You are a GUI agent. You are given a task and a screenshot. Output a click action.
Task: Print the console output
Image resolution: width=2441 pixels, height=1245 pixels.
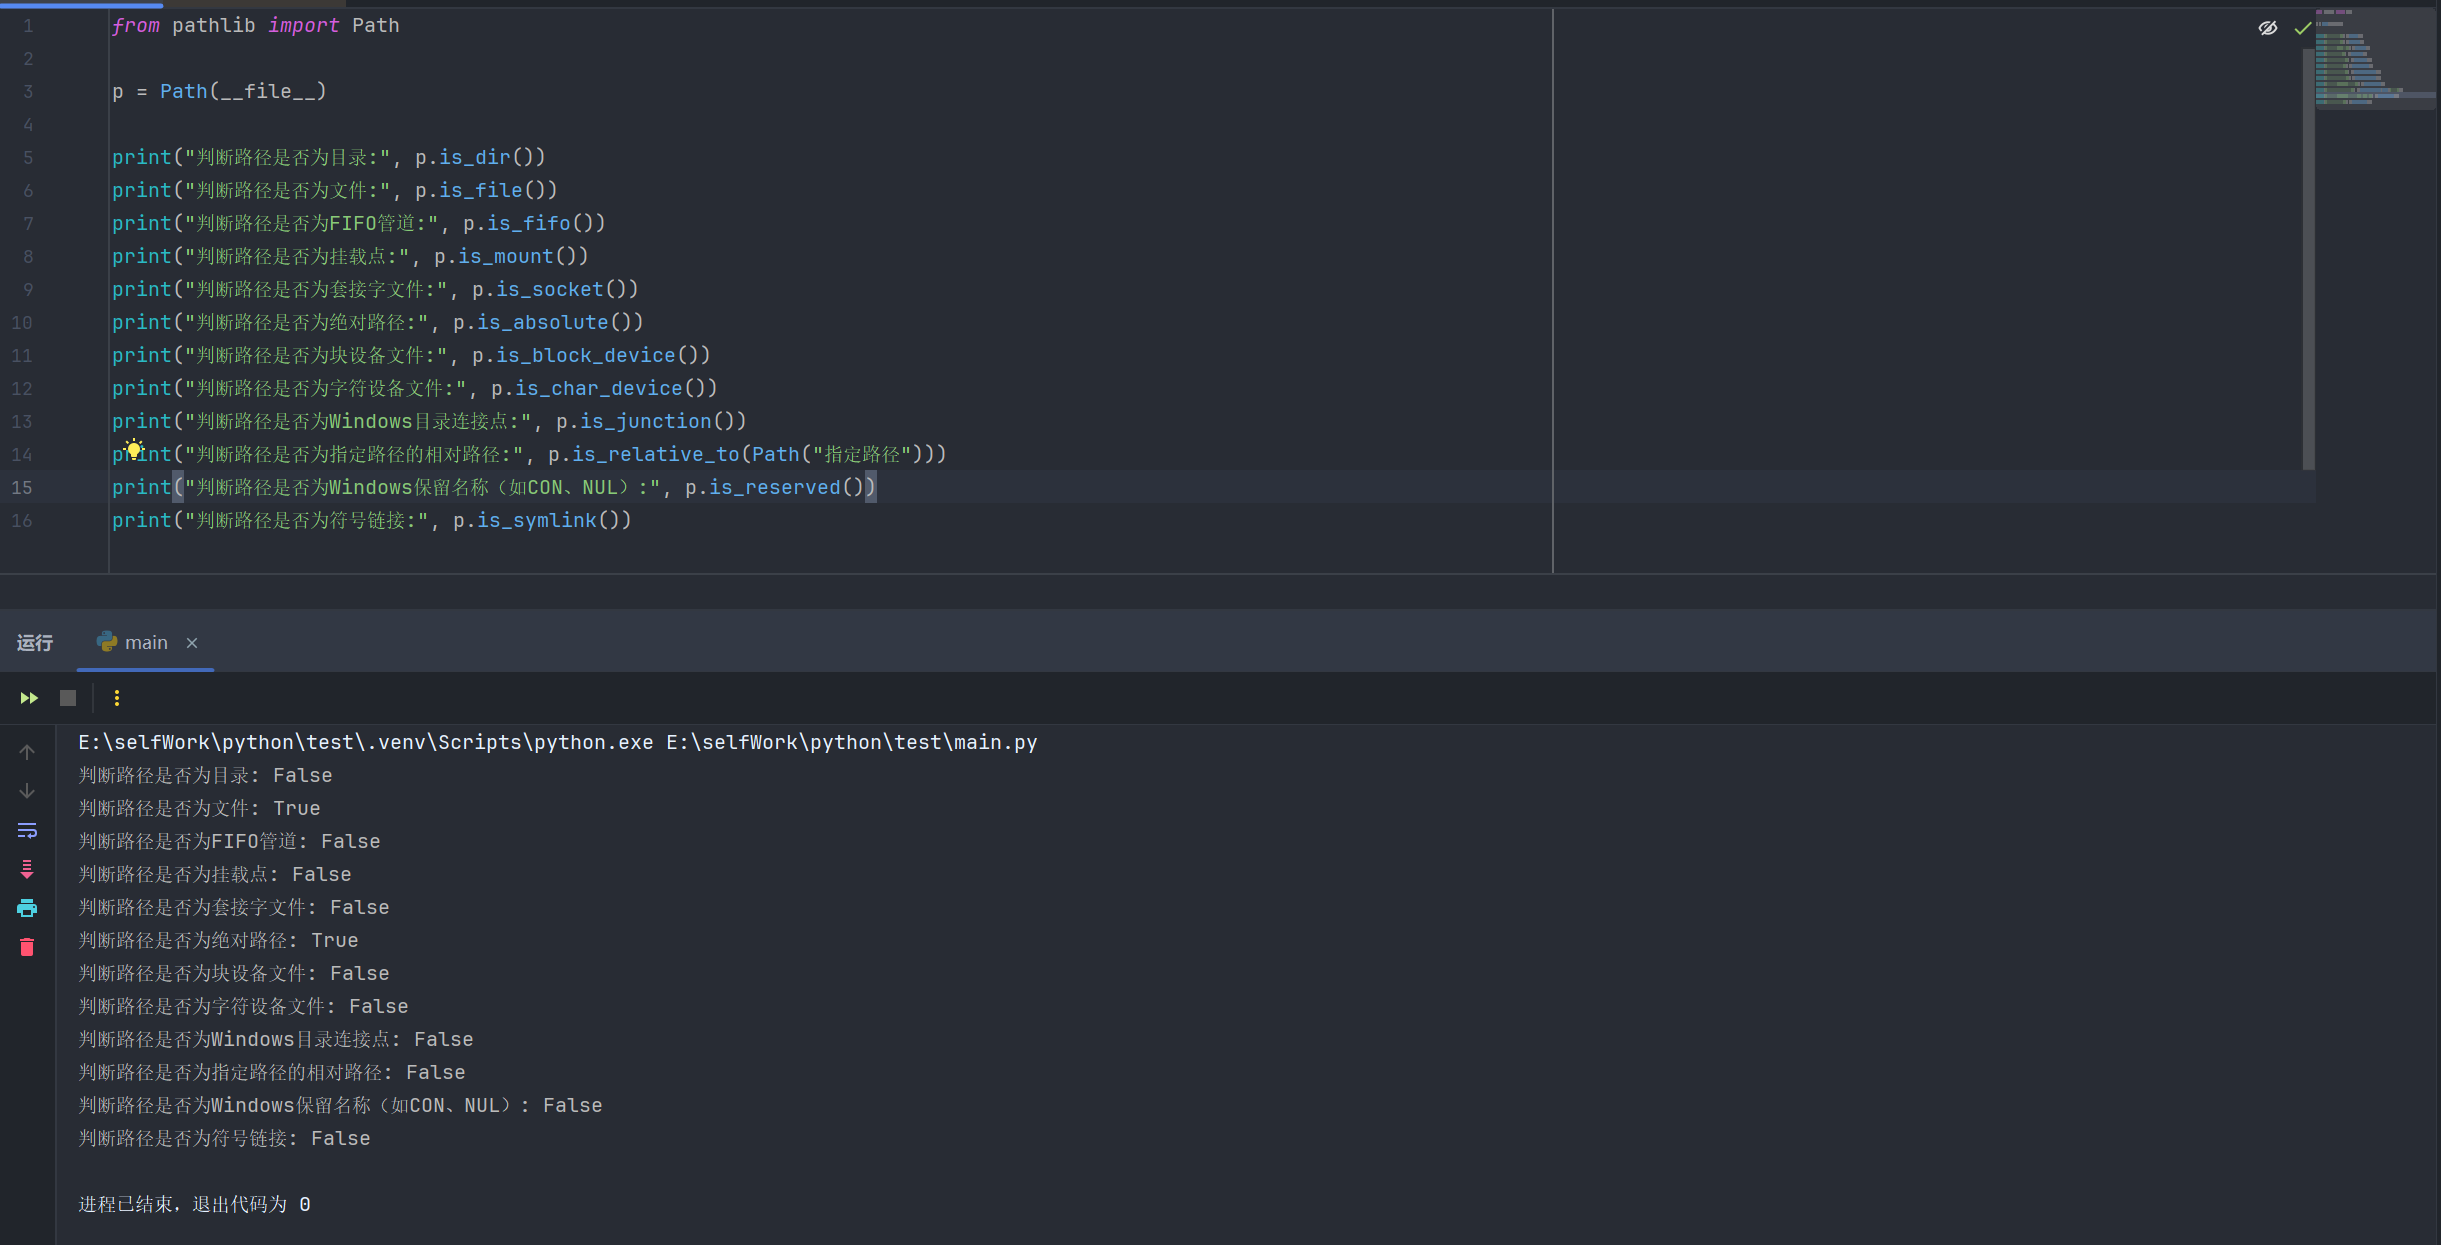[27, 908]
